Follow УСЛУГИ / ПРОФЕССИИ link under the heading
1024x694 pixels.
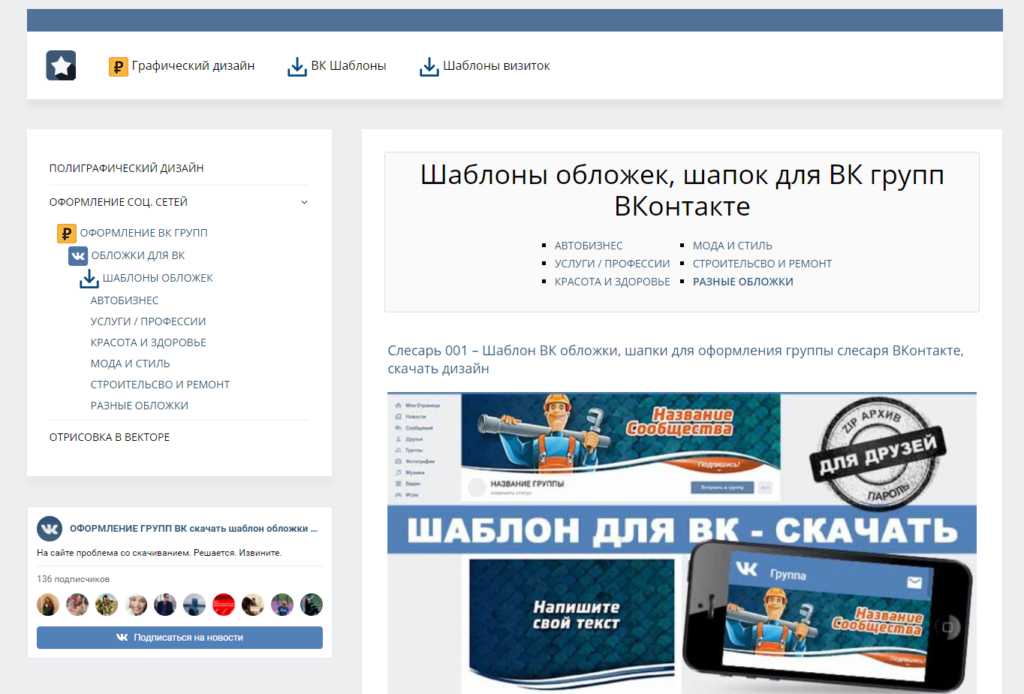[x=612, y=264]
